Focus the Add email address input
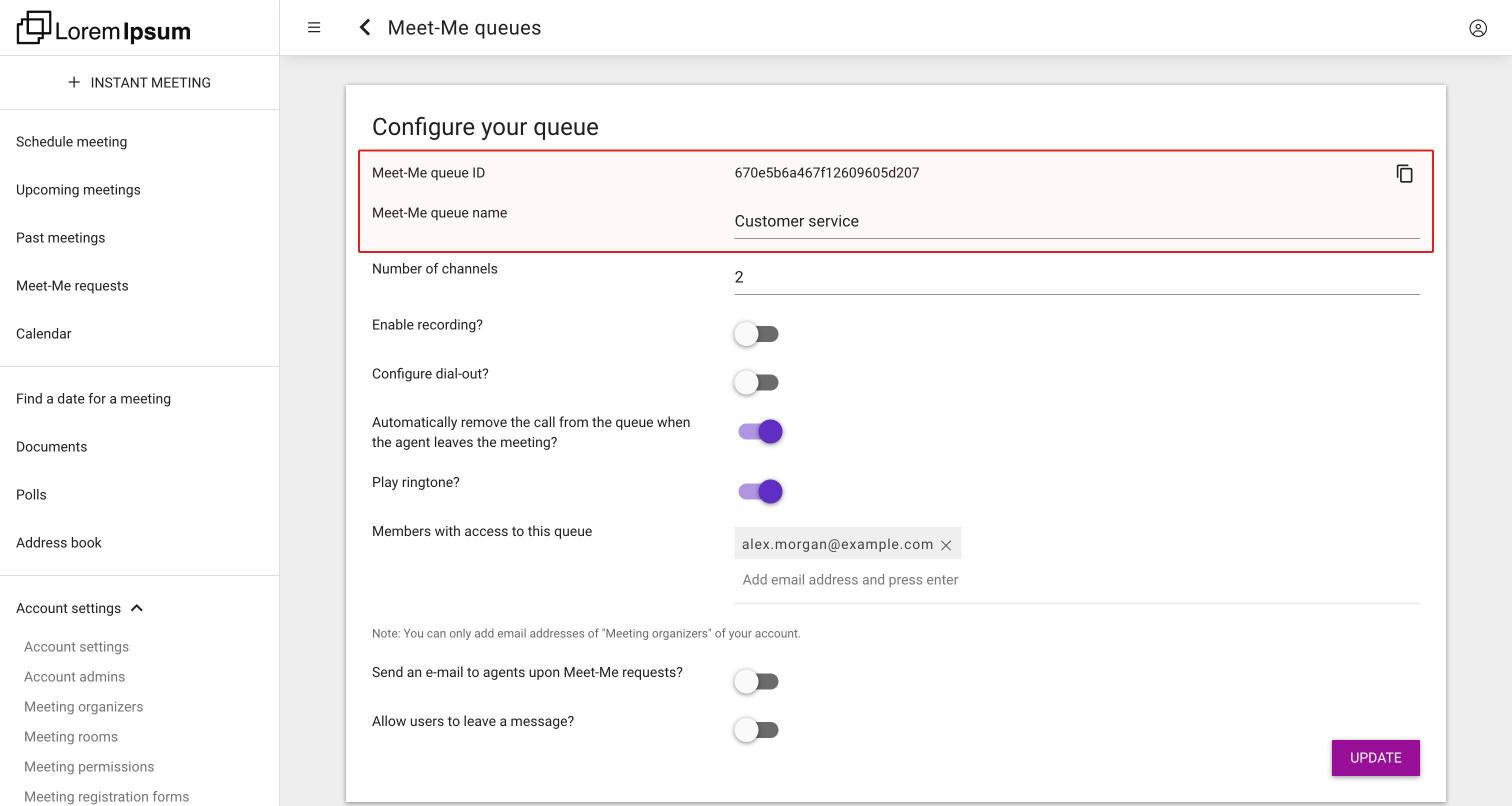The height and width of the screenshot is (806, 1512). [1077, 580]
